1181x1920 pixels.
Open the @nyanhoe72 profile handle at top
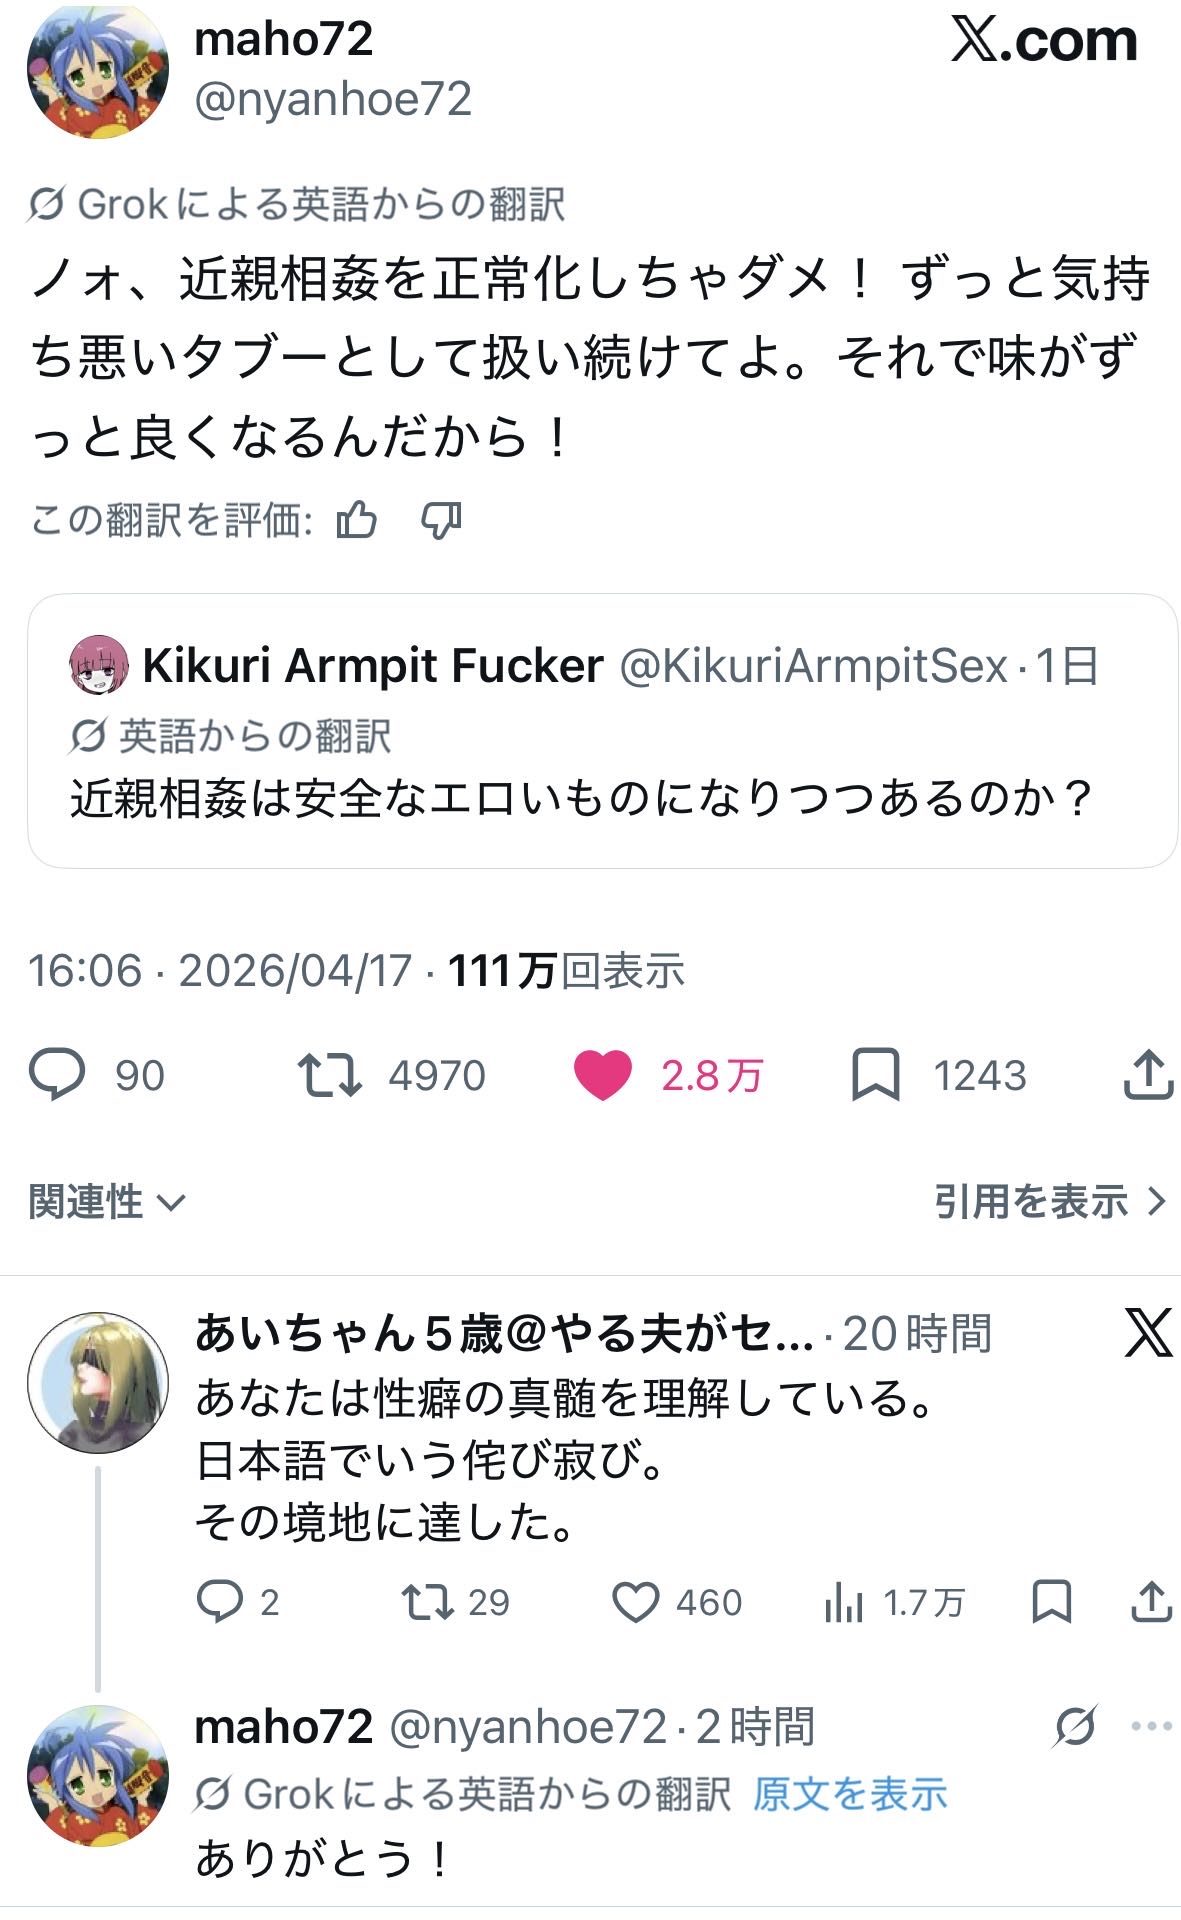[x=332, y=100]
